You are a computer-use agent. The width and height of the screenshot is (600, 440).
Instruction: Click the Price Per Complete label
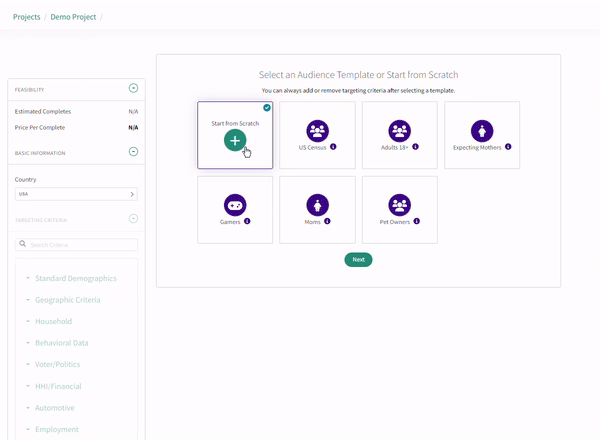[40, 127]
